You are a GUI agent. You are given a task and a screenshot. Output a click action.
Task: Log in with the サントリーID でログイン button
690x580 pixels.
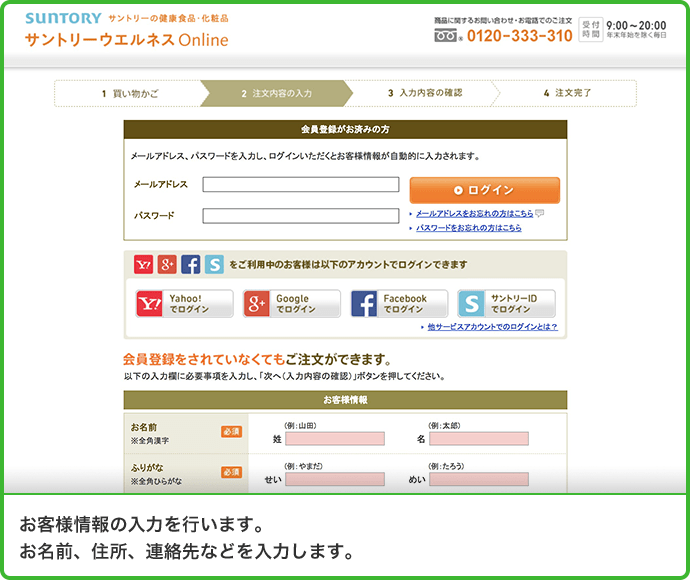click(x=506, y=304)
